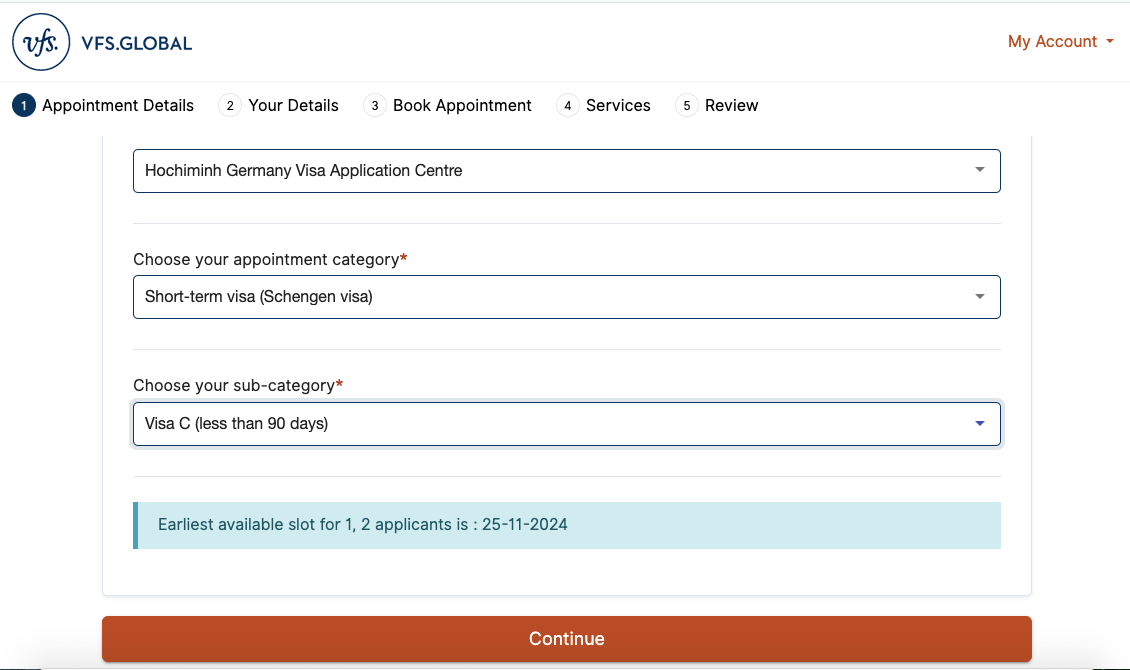
Task: Click the VFS.GLOBAL wordmark text
Action: pyautogui.click(x=137, y=43)
